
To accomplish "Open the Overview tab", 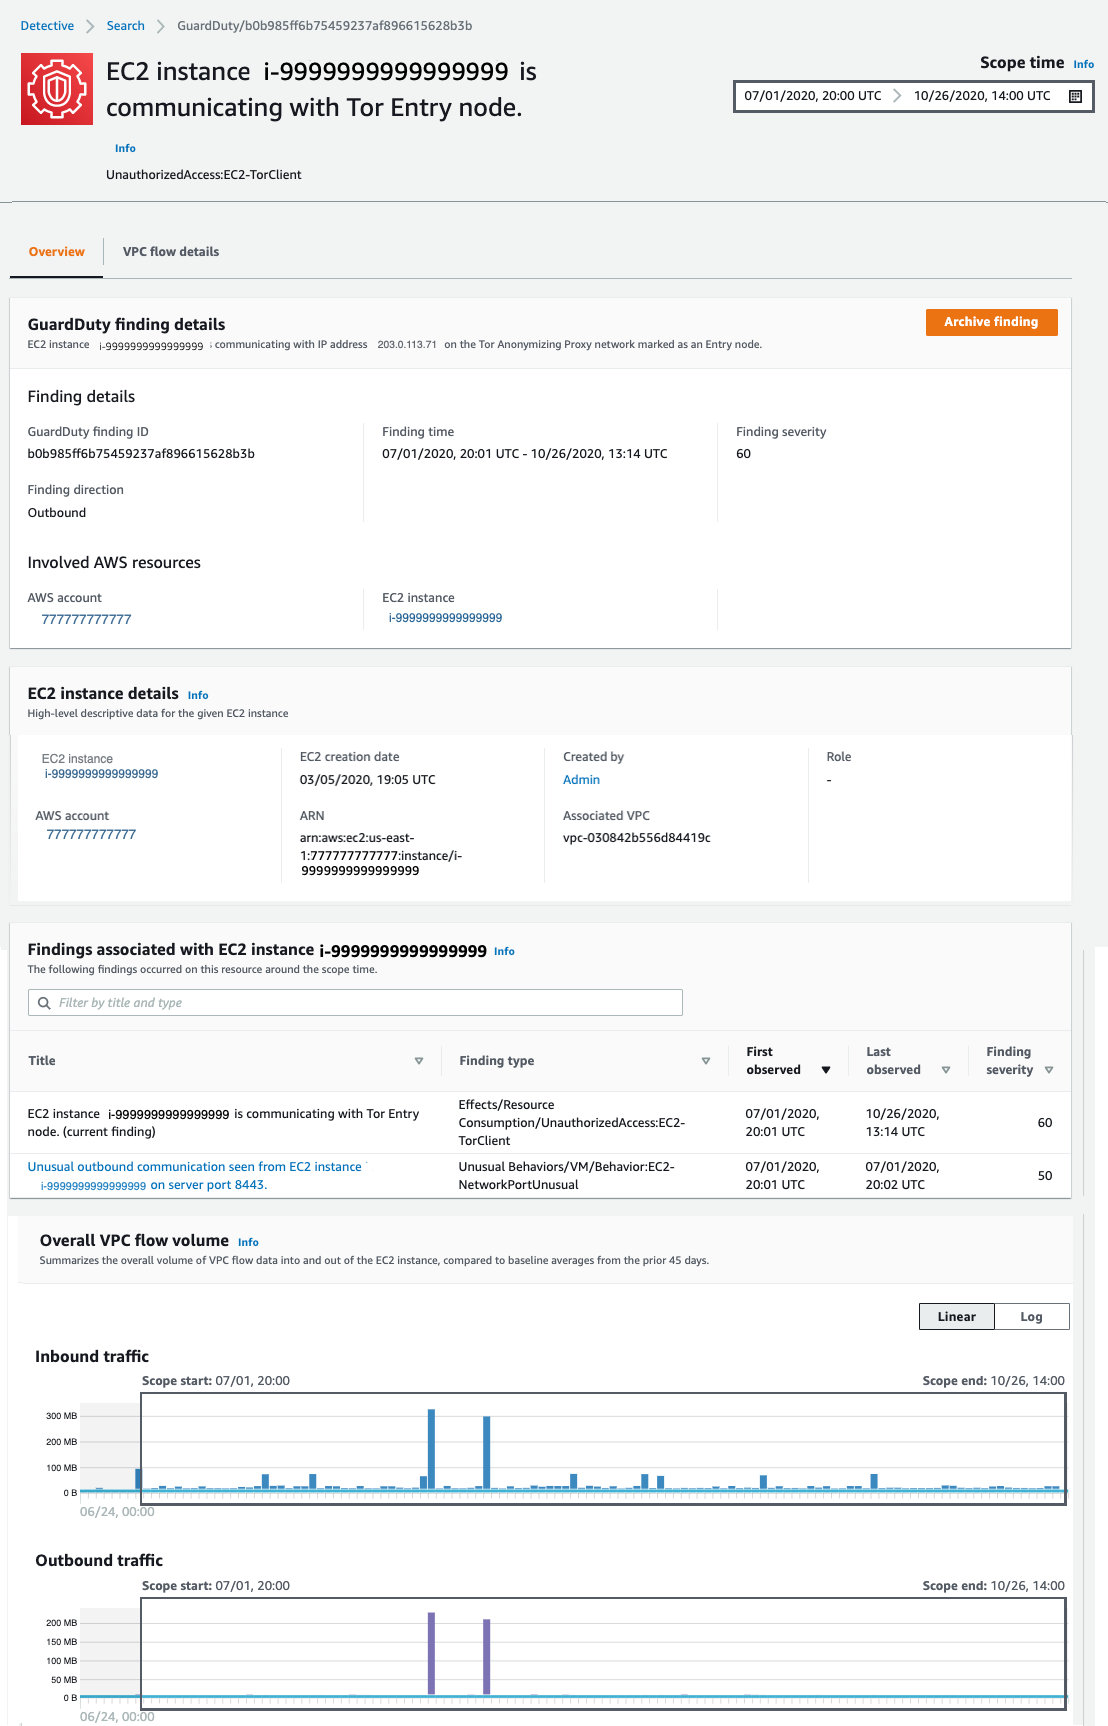I will tap(57, 252).
